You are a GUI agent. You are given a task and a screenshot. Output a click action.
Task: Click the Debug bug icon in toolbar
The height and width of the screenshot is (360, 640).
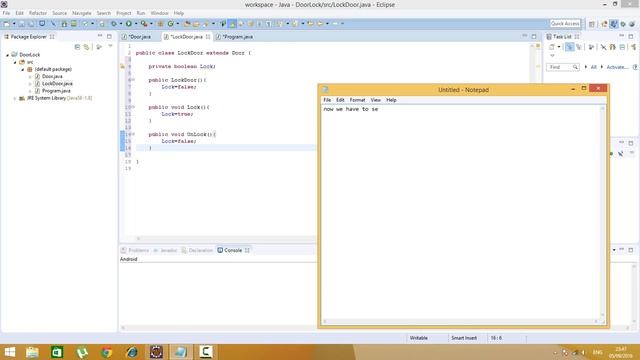pyautogui.click(x=113, y=24)
